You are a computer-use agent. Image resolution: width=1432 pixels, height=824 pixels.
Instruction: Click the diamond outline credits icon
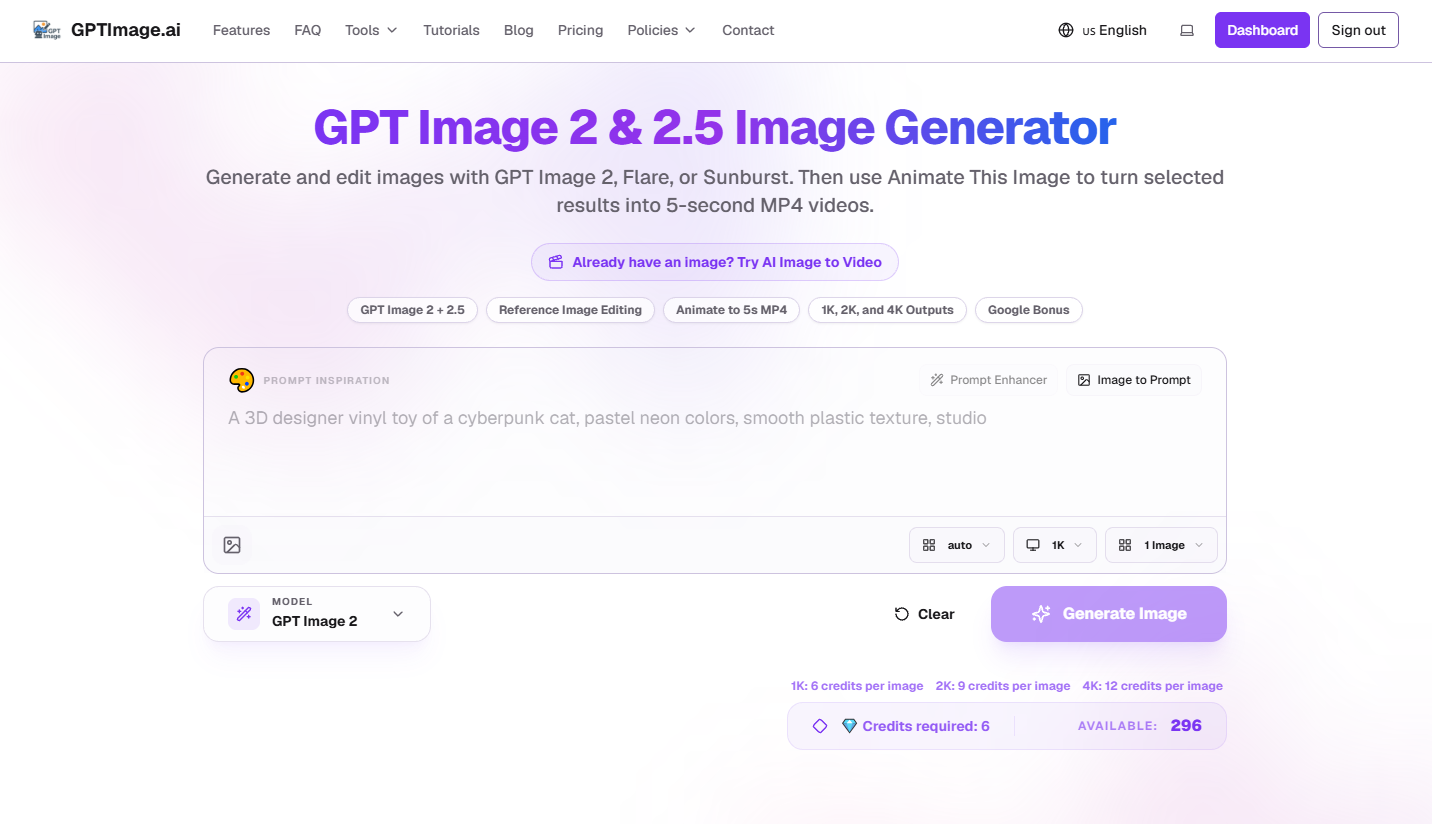(x=820, y=726)
